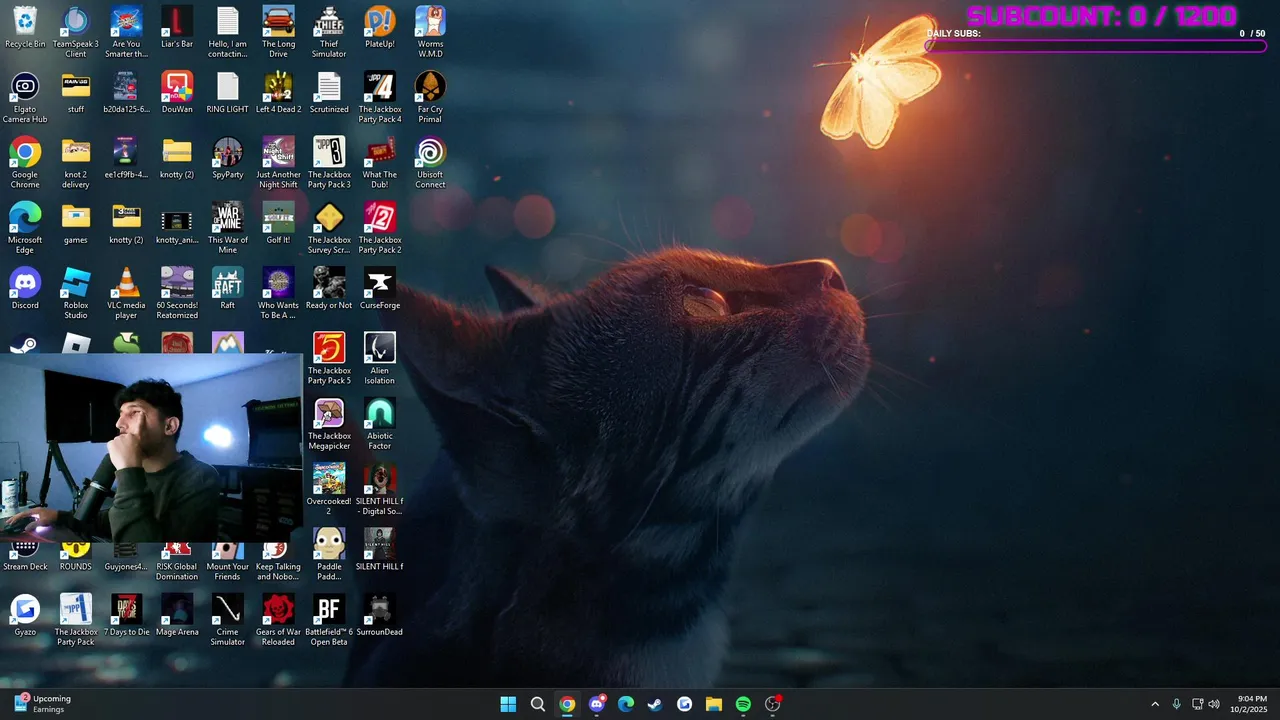Open 7 Days to Die shortcut

point(126,616)
